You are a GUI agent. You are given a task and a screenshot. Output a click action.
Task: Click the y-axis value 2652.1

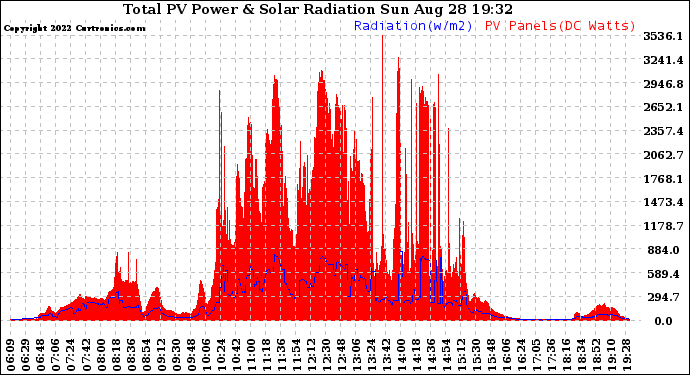coord(663,107)
